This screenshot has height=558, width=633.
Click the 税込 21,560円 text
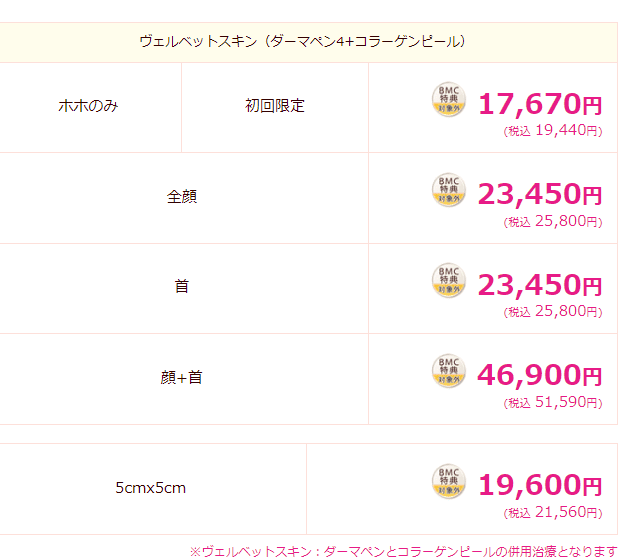pyautogui.click(x=553, y=512)
